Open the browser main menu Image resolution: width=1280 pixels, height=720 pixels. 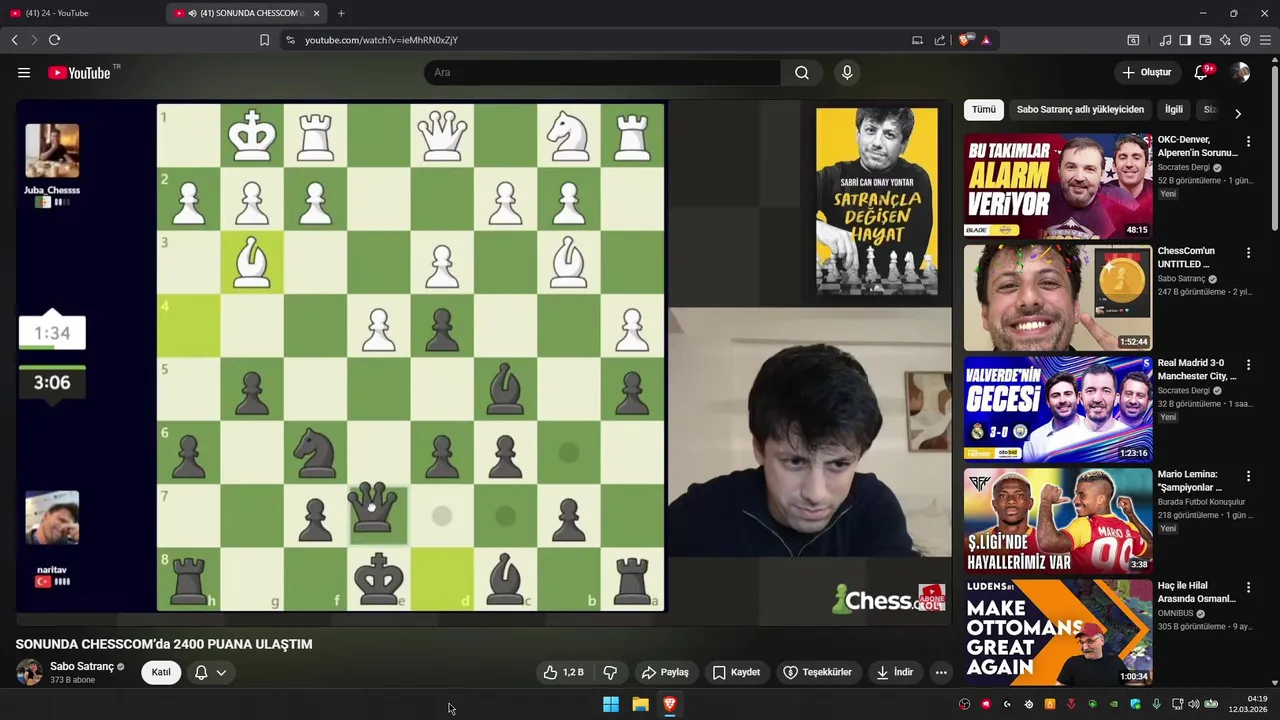click(1266, 40)
